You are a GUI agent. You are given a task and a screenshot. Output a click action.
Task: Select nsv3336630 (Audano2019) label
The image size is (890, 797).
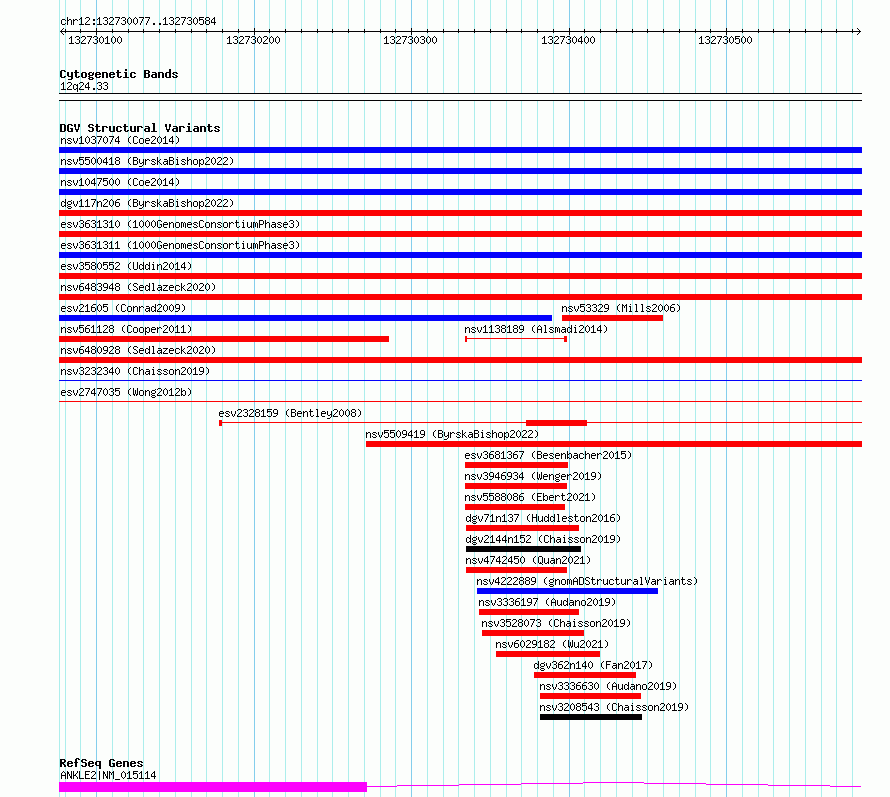pyautogui.click(x=608, y=686)
